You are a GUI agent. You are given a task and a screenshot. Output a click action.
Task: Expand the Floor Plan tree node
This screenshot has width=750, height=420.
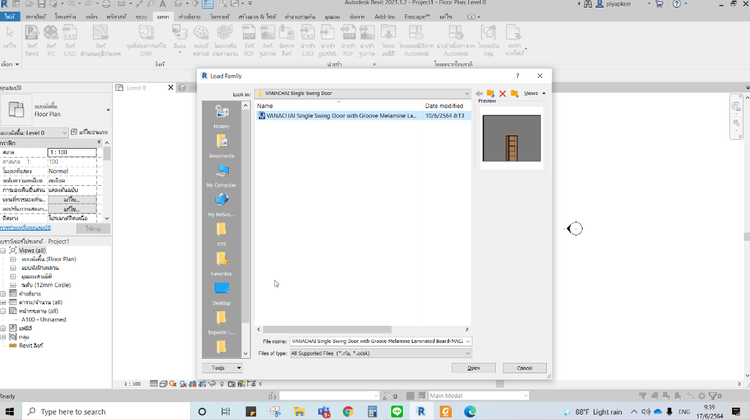point(13,259)
